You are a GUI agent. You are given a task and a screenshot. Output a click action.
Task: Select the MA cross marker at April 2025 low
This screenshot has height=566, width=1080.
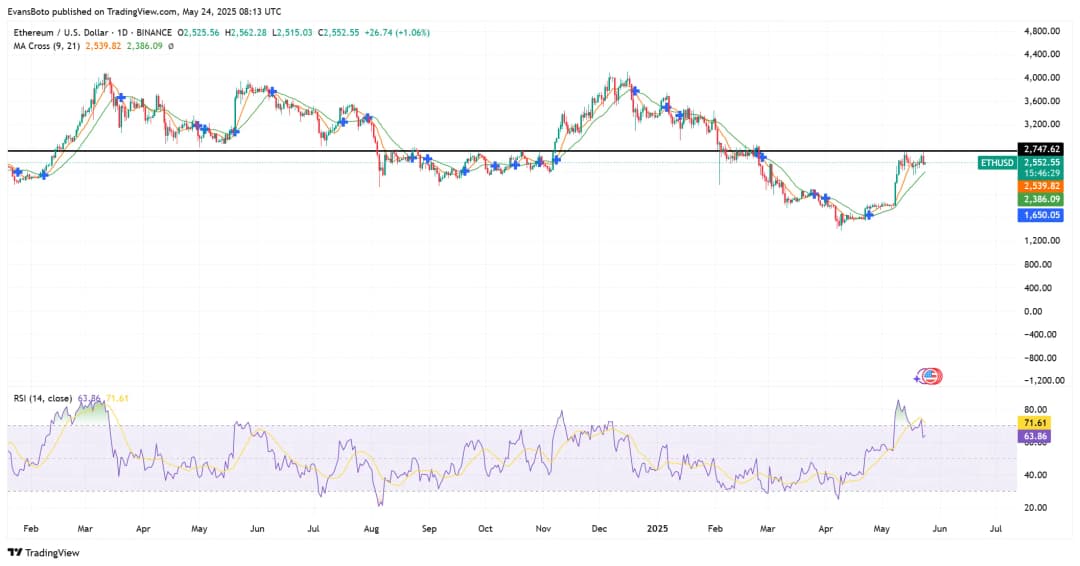tap(869, 215)
